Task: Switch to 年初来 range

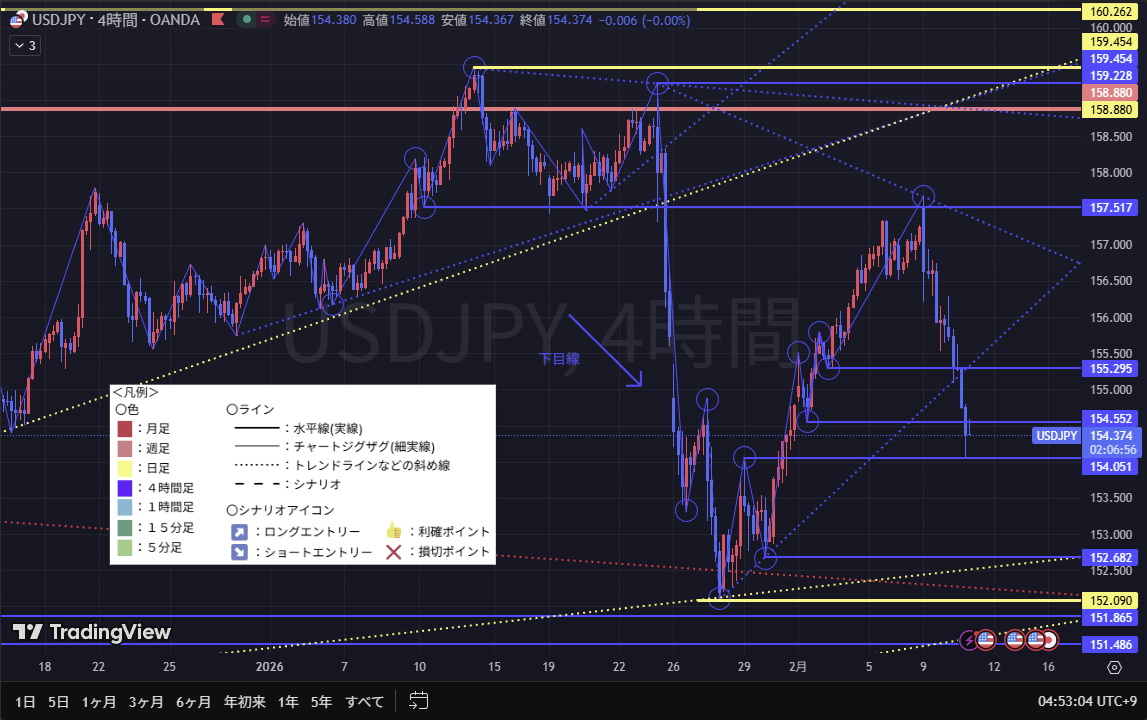Action: click(x=245, y=701)
